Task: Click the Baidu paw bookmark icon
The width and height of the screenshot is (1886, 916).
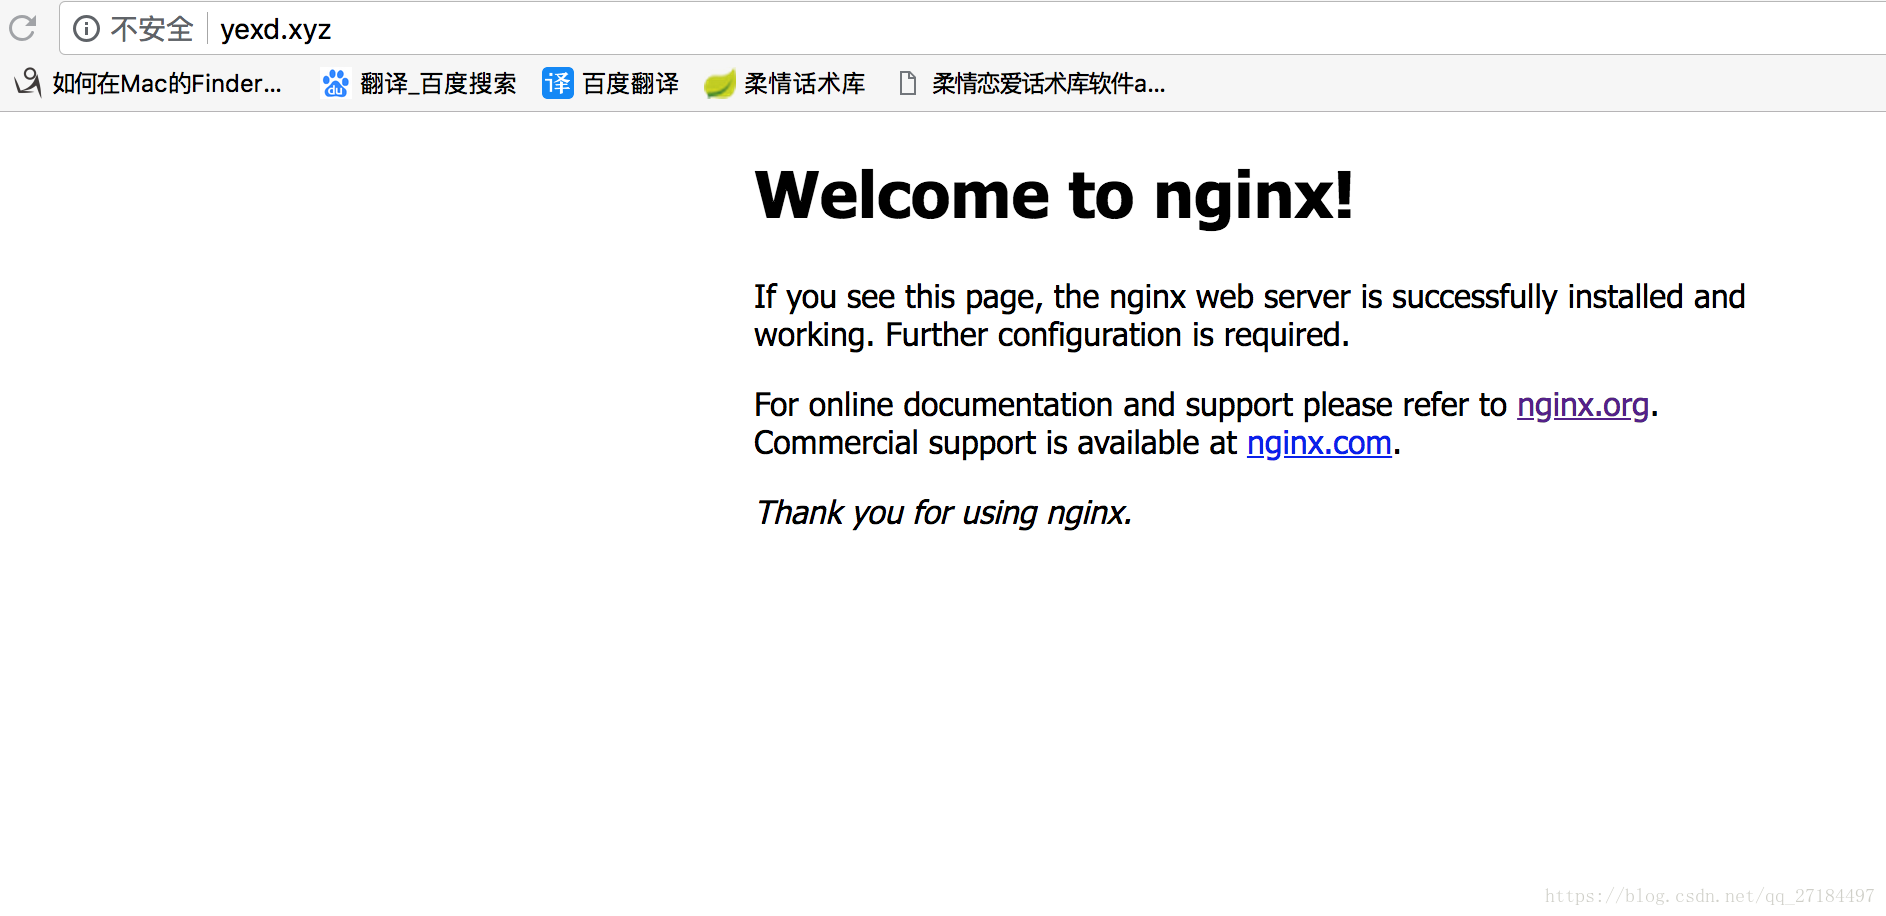Action: tap(335, 83)
